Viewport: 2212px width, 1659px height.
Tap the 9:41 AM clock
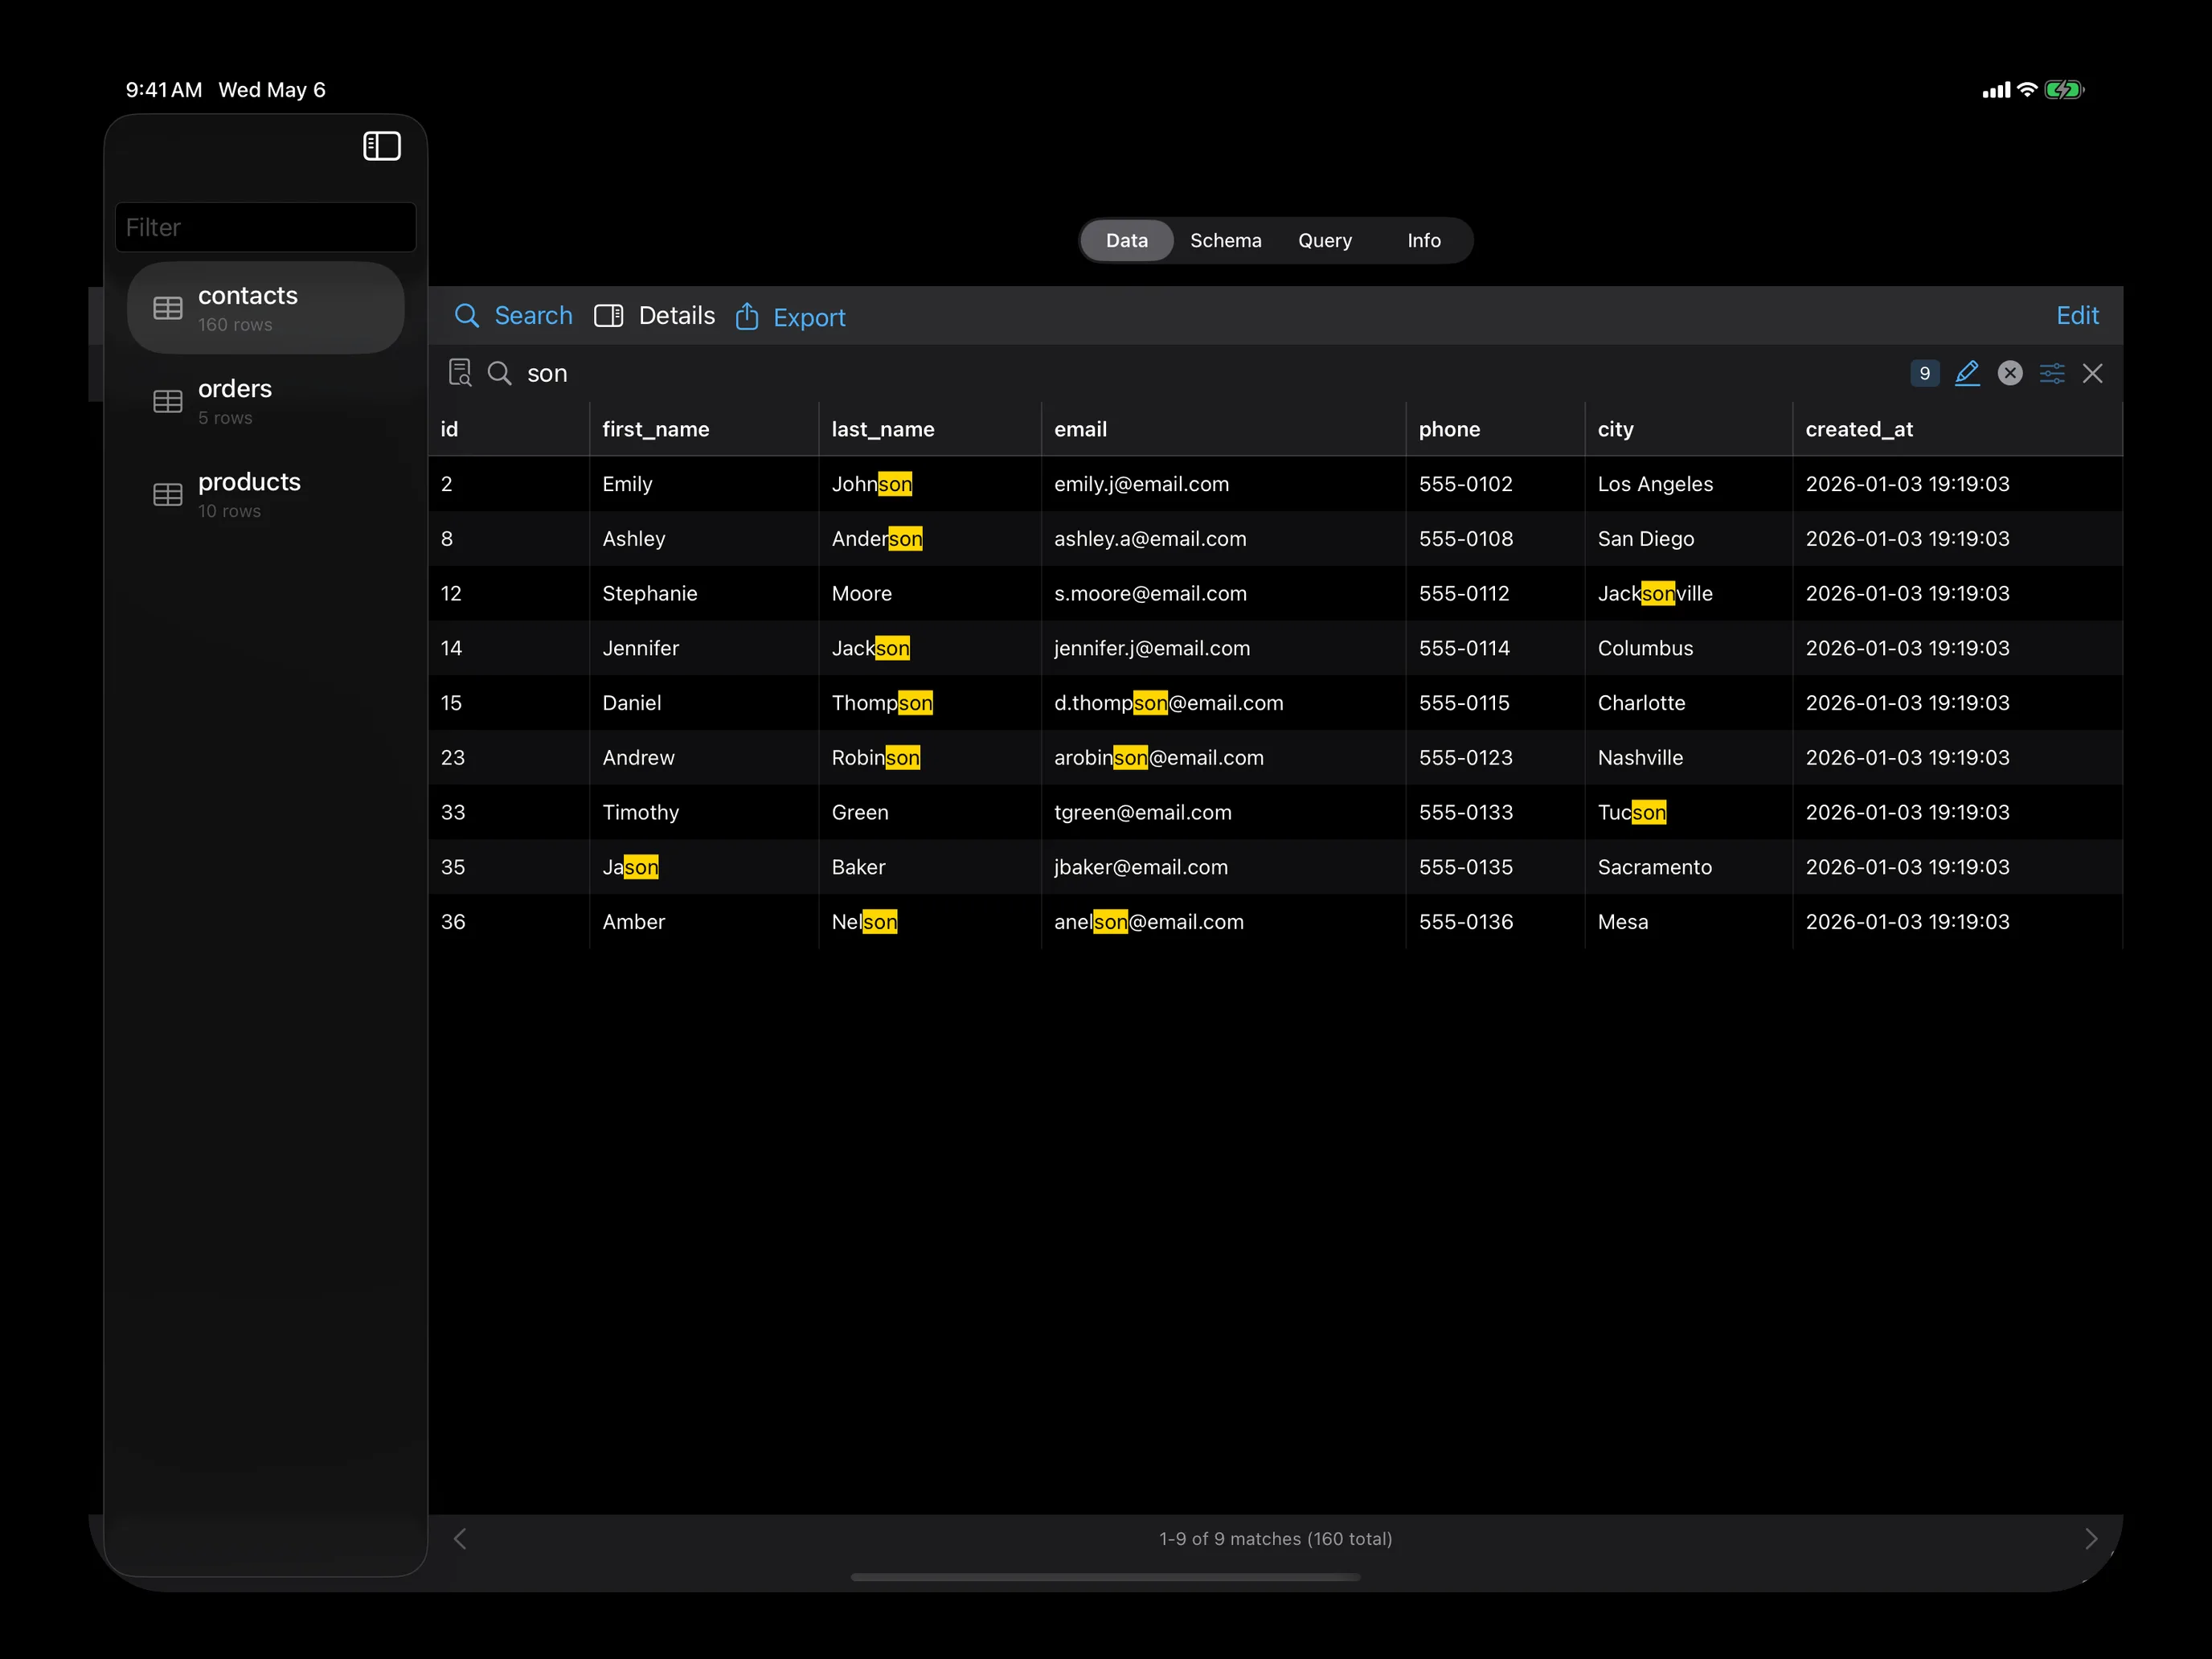click(x=164, y=90)
